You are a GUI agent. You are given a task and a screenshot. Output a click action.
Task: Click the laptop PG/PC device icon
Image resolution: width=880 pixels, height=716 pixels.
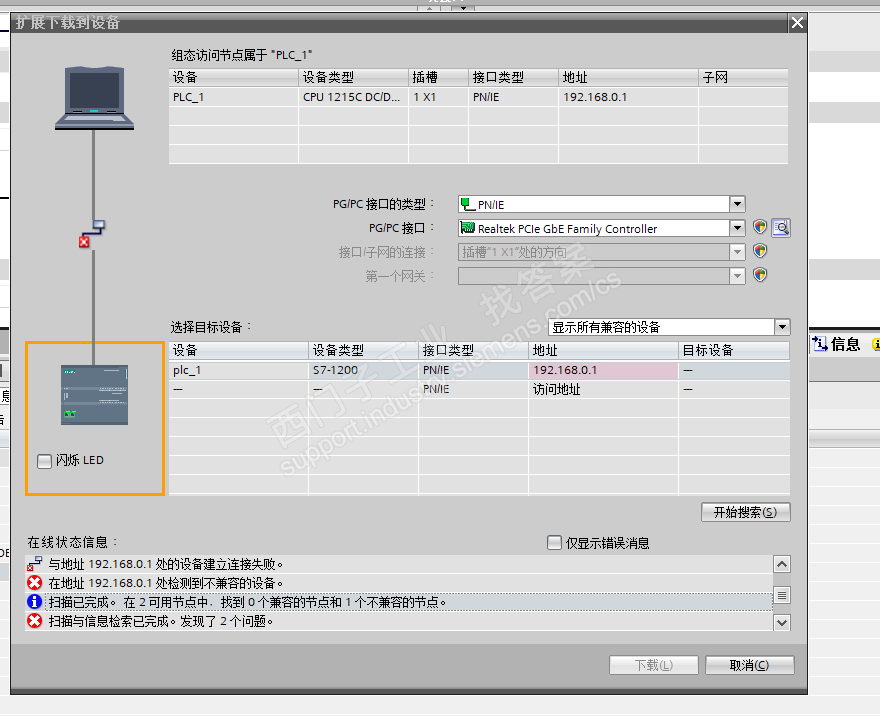tap(94, 98)
